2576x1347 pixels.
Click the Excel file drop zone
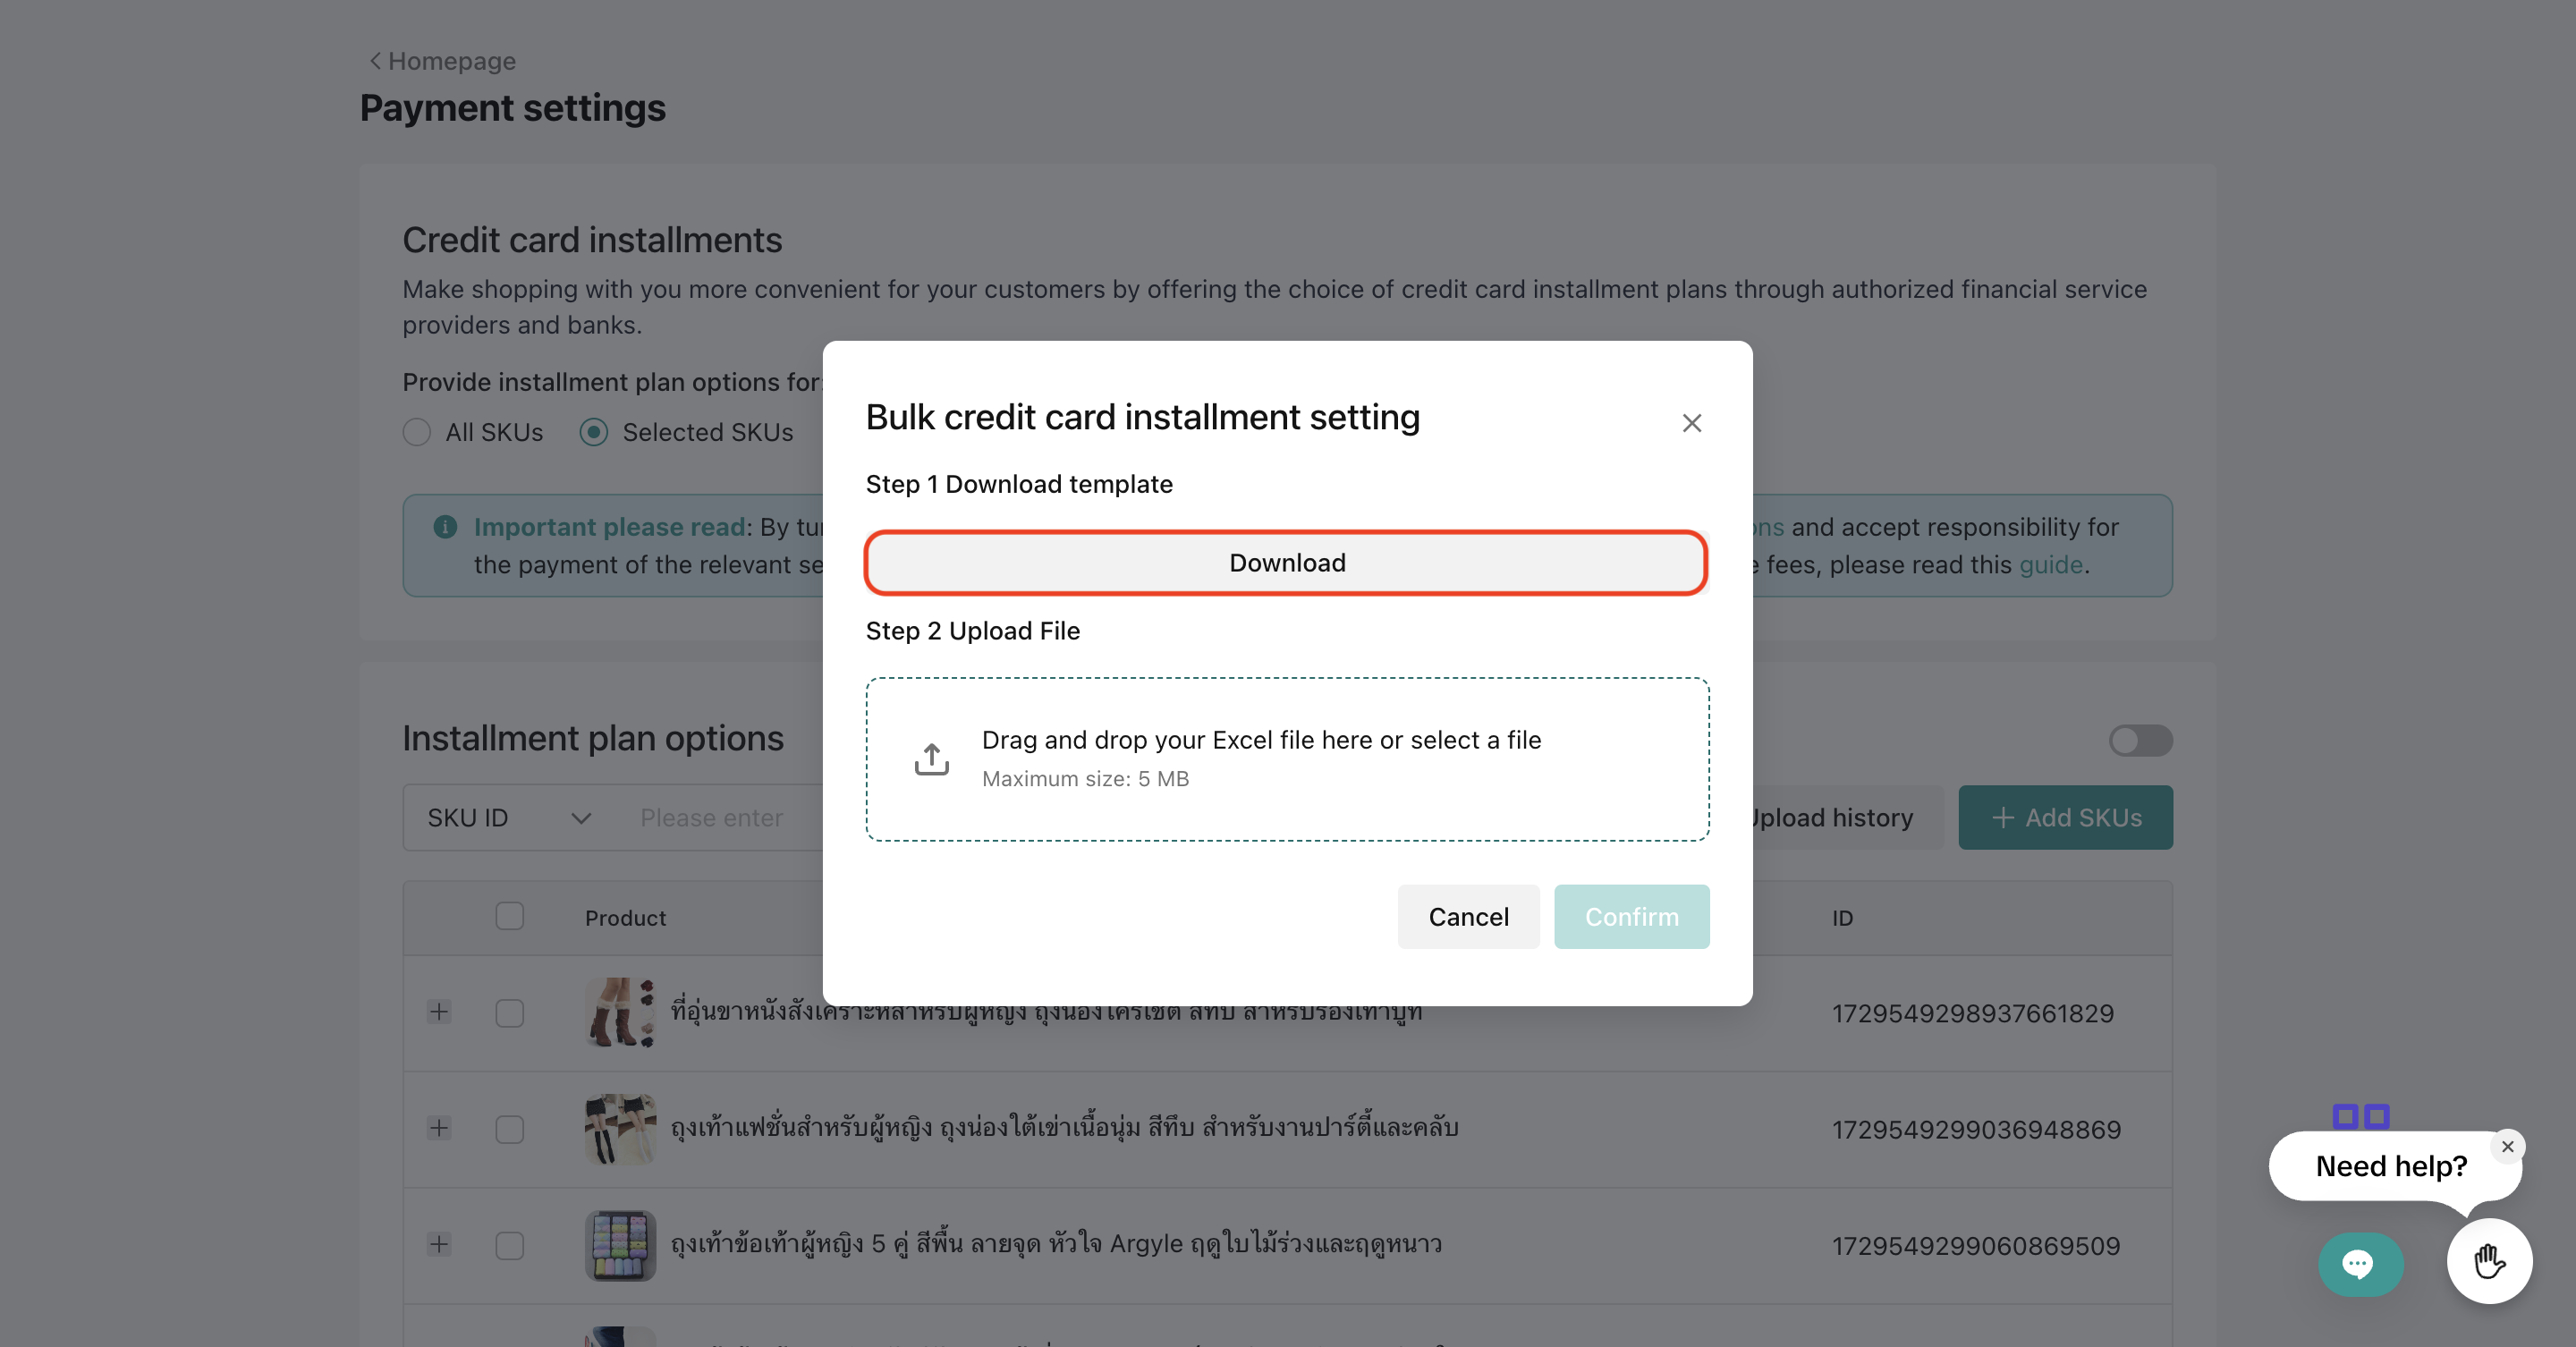pos(1286,759)
